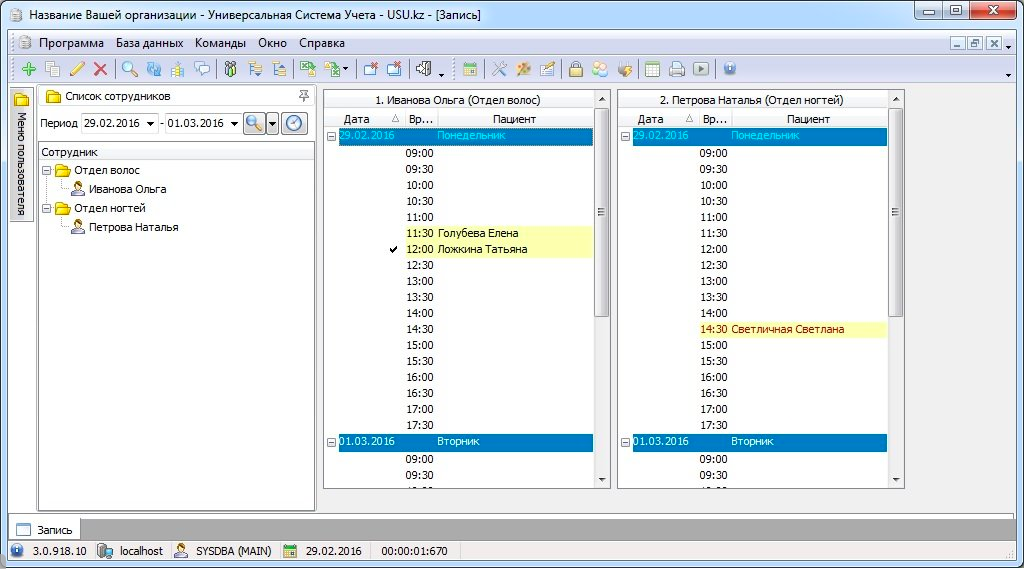Select employee Иванова Ольга in tree

pos(127,189)
